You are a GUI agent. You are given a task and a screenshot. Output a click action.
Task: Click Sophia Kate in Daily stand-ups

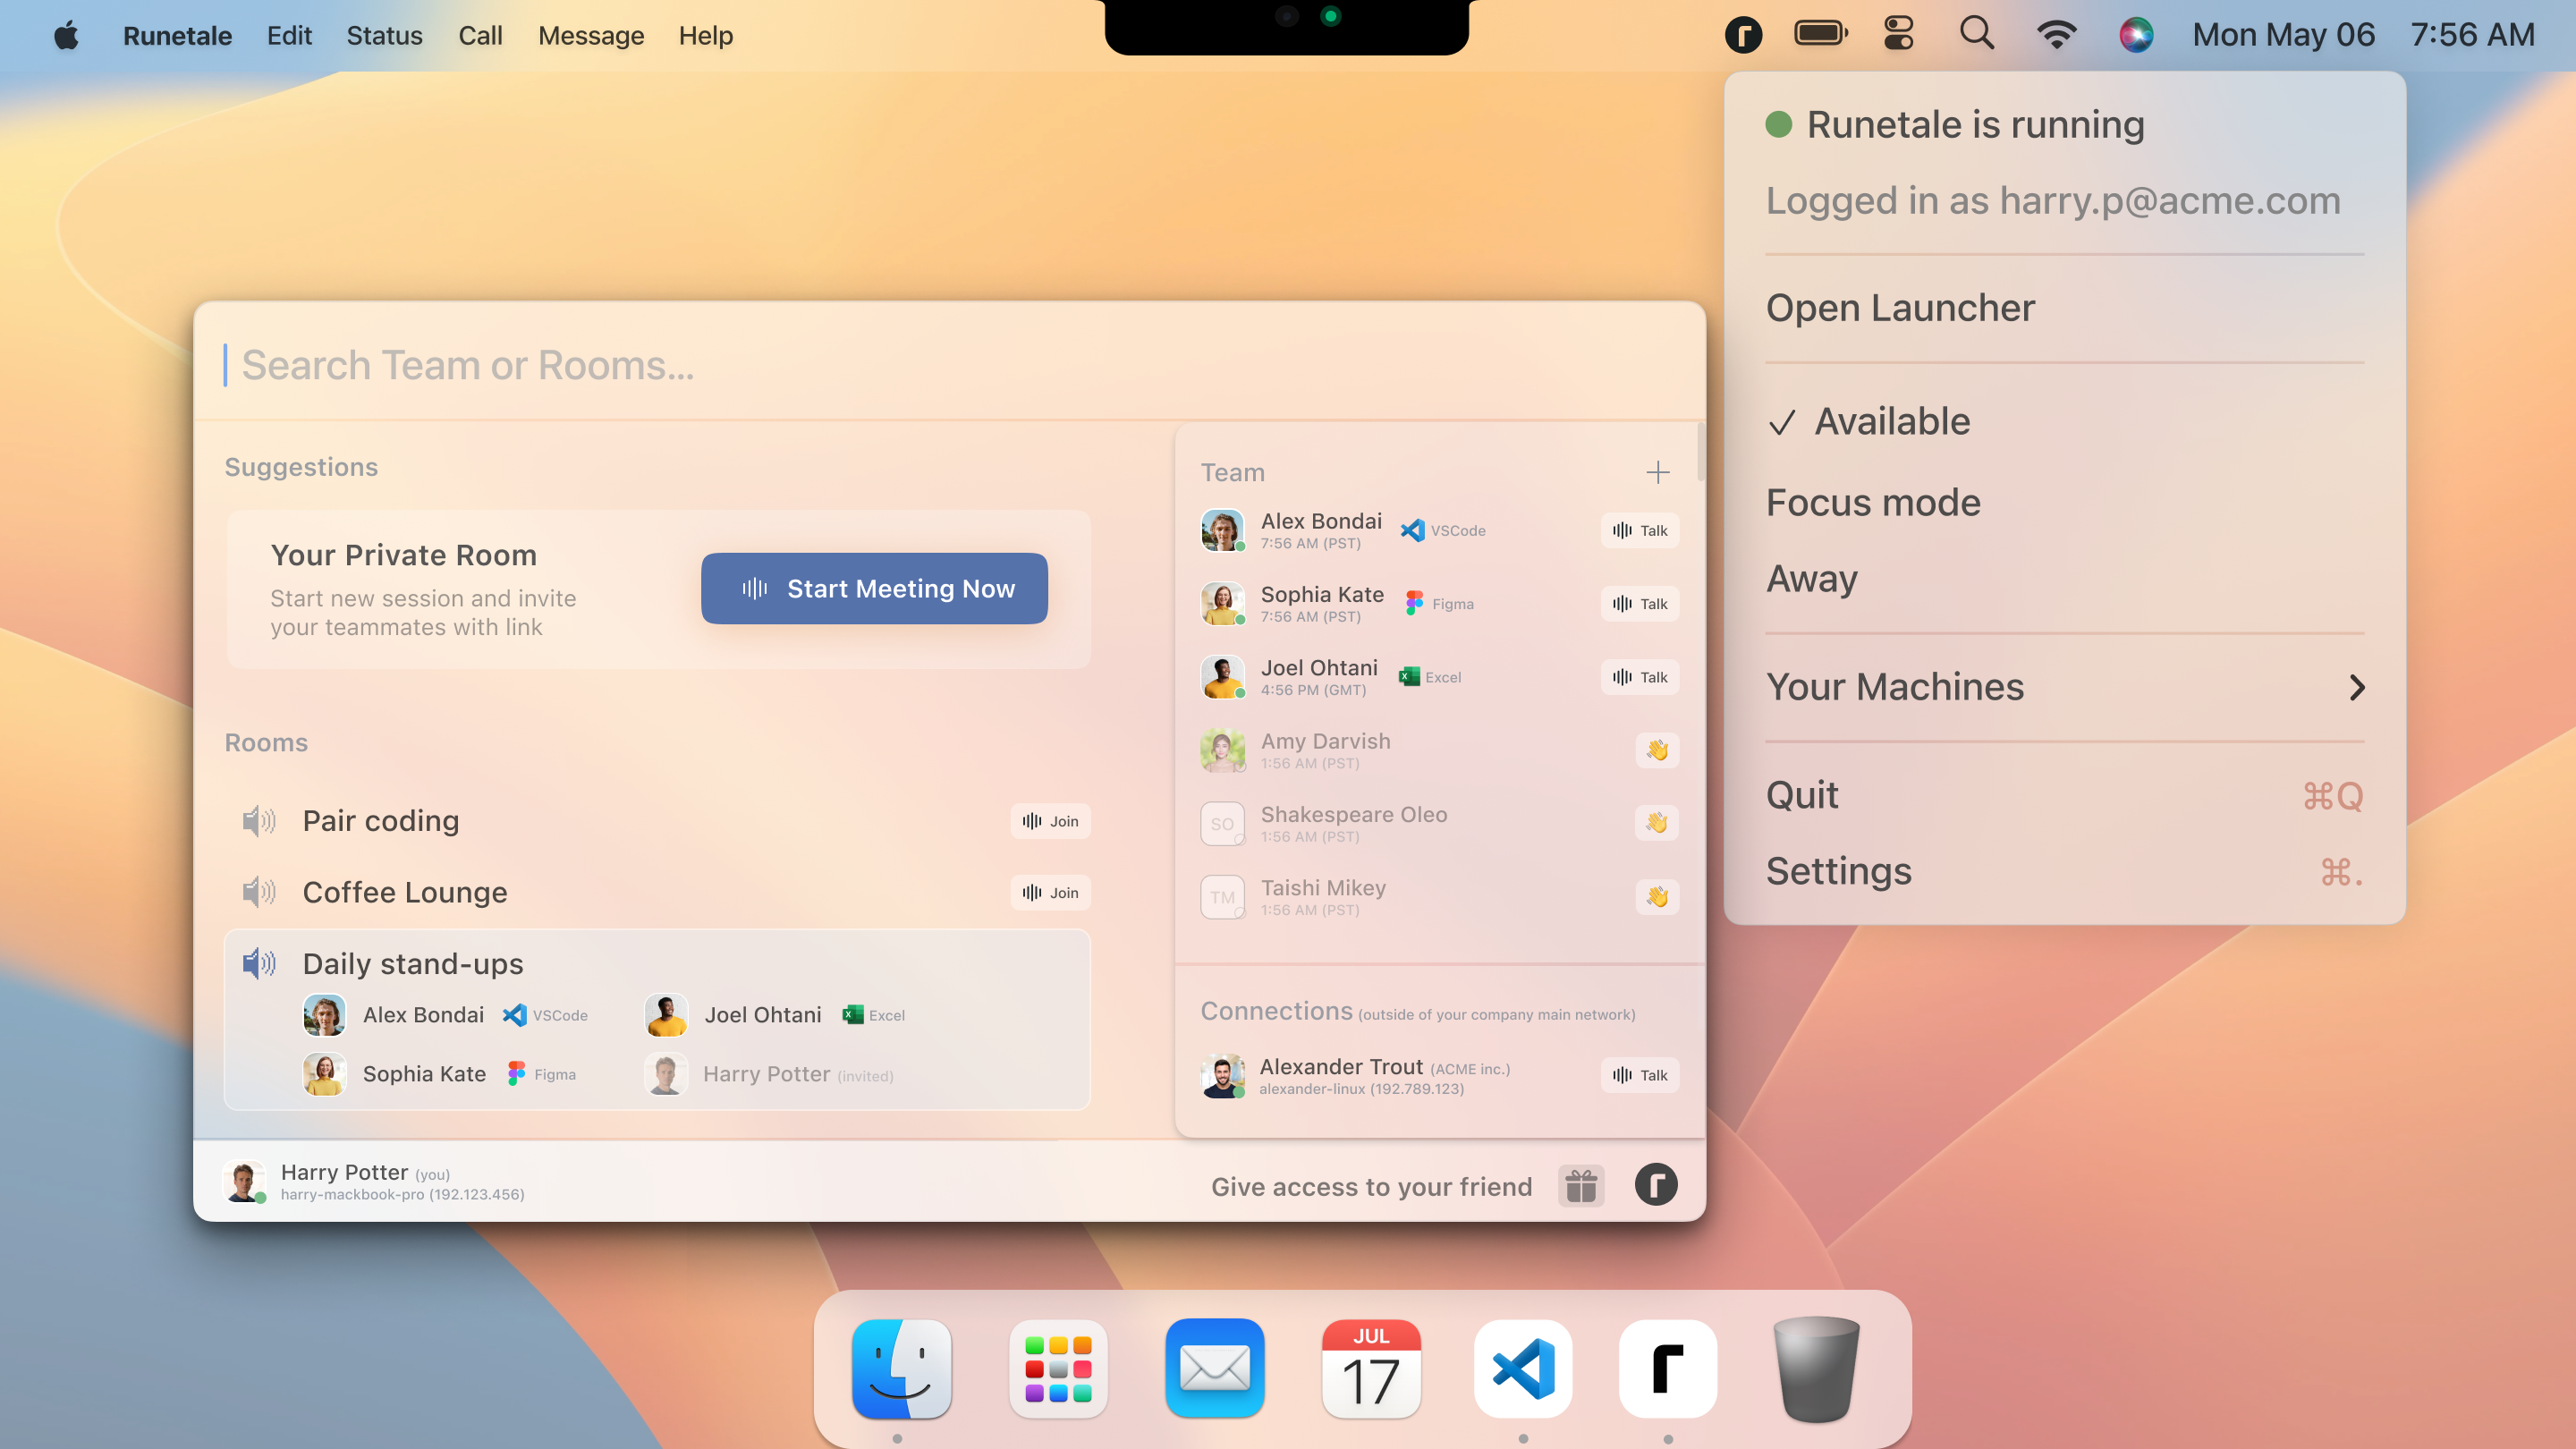pos(440,1074)
